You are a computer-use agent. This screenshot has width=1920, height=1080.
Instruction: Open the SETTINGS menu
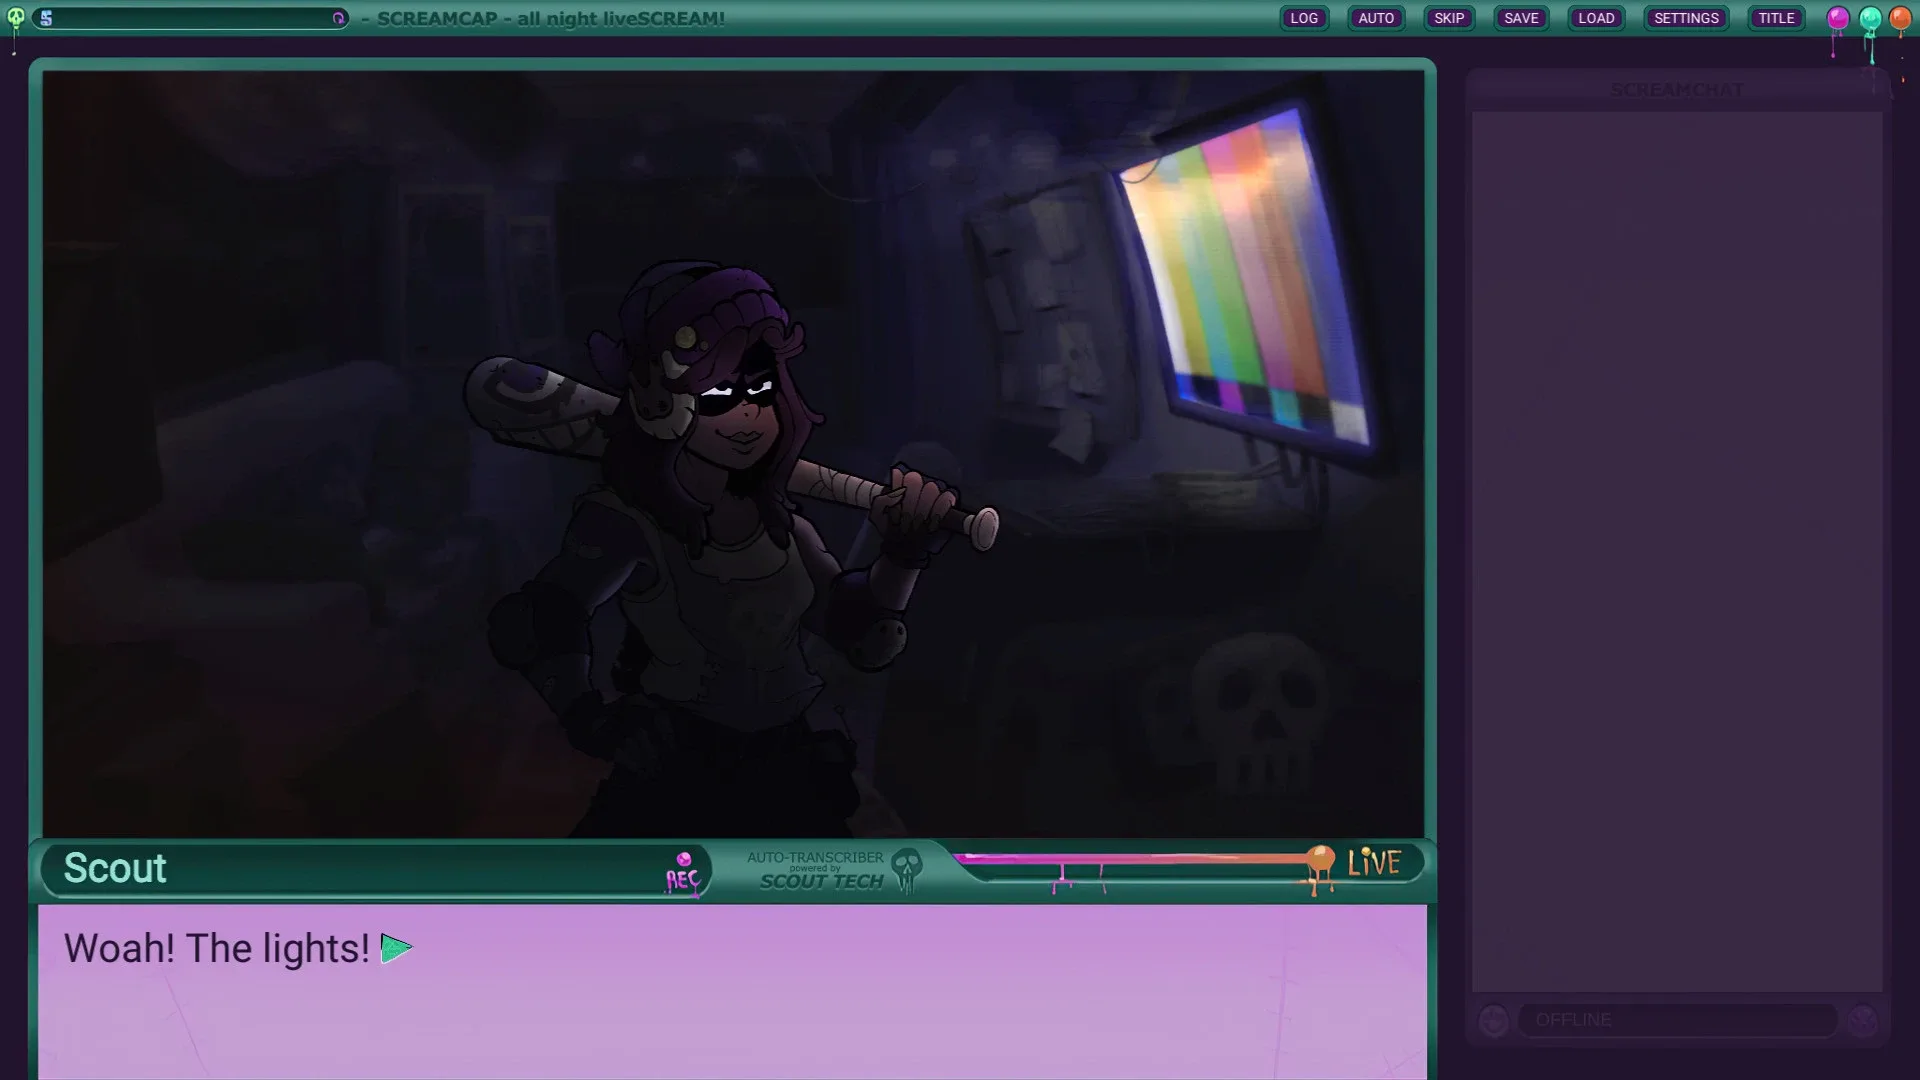click(x=1686, y=18)
